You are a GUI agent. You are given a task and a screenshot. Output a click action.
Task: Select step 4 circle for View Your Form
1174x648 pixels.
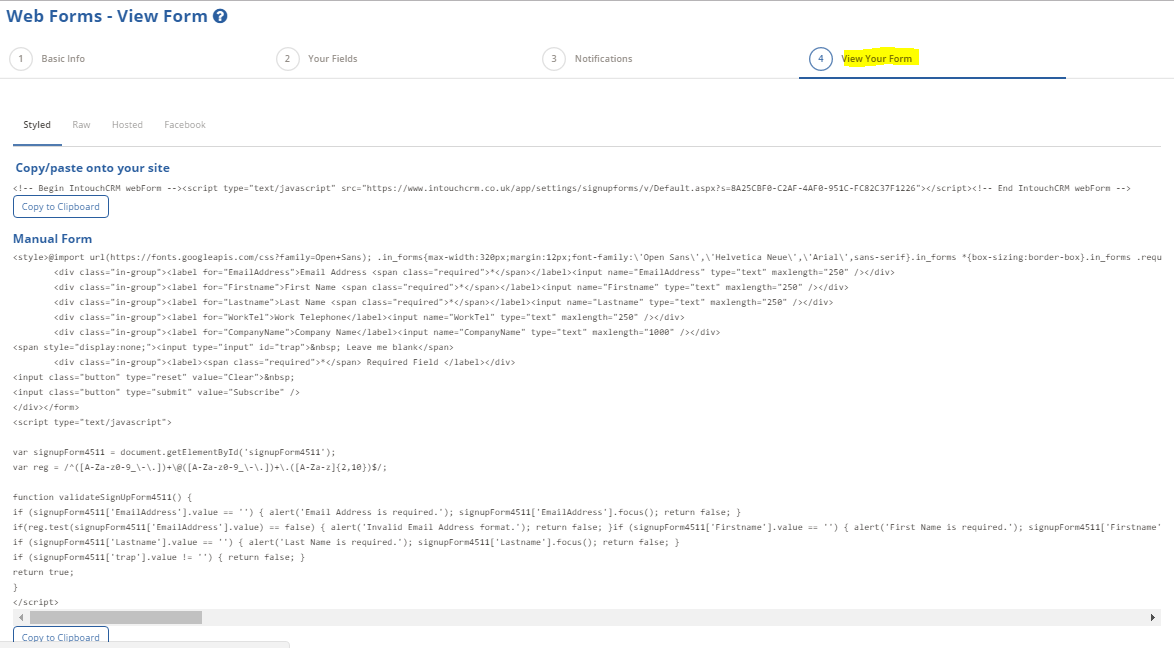click(x=821, y=58)
